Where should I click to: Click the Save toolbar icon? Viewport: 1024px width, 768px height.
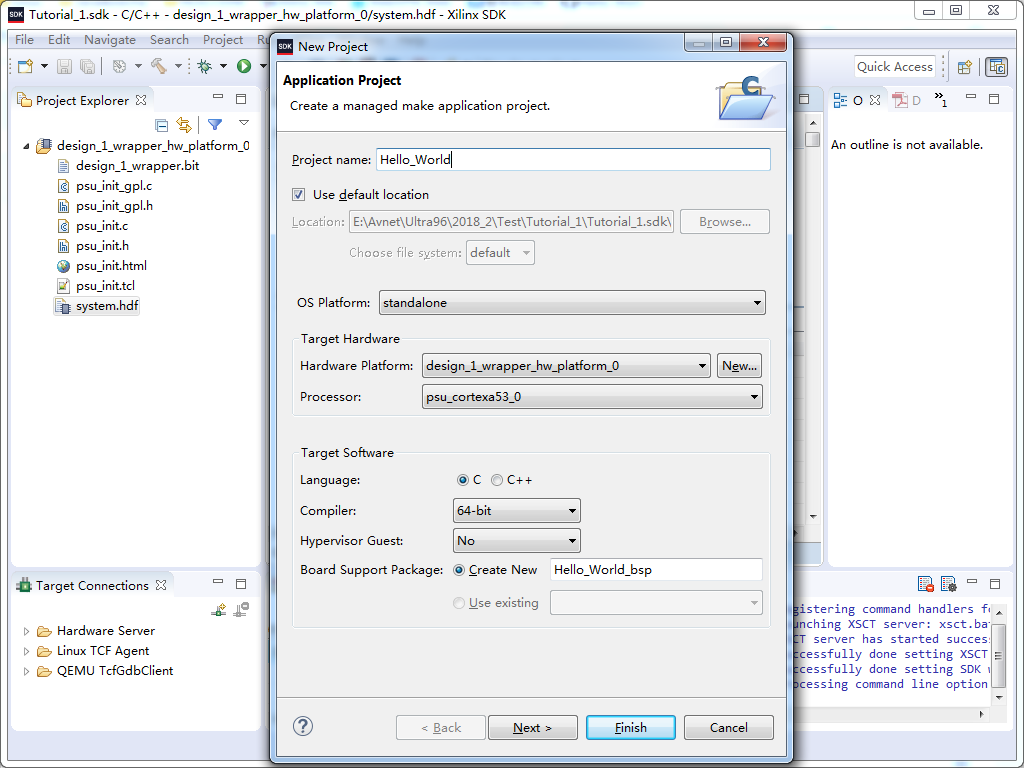(x=65, y=66)
